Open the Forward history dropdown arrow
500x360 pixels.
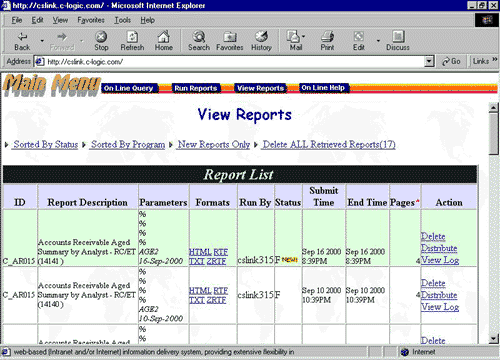pos(82,41)
